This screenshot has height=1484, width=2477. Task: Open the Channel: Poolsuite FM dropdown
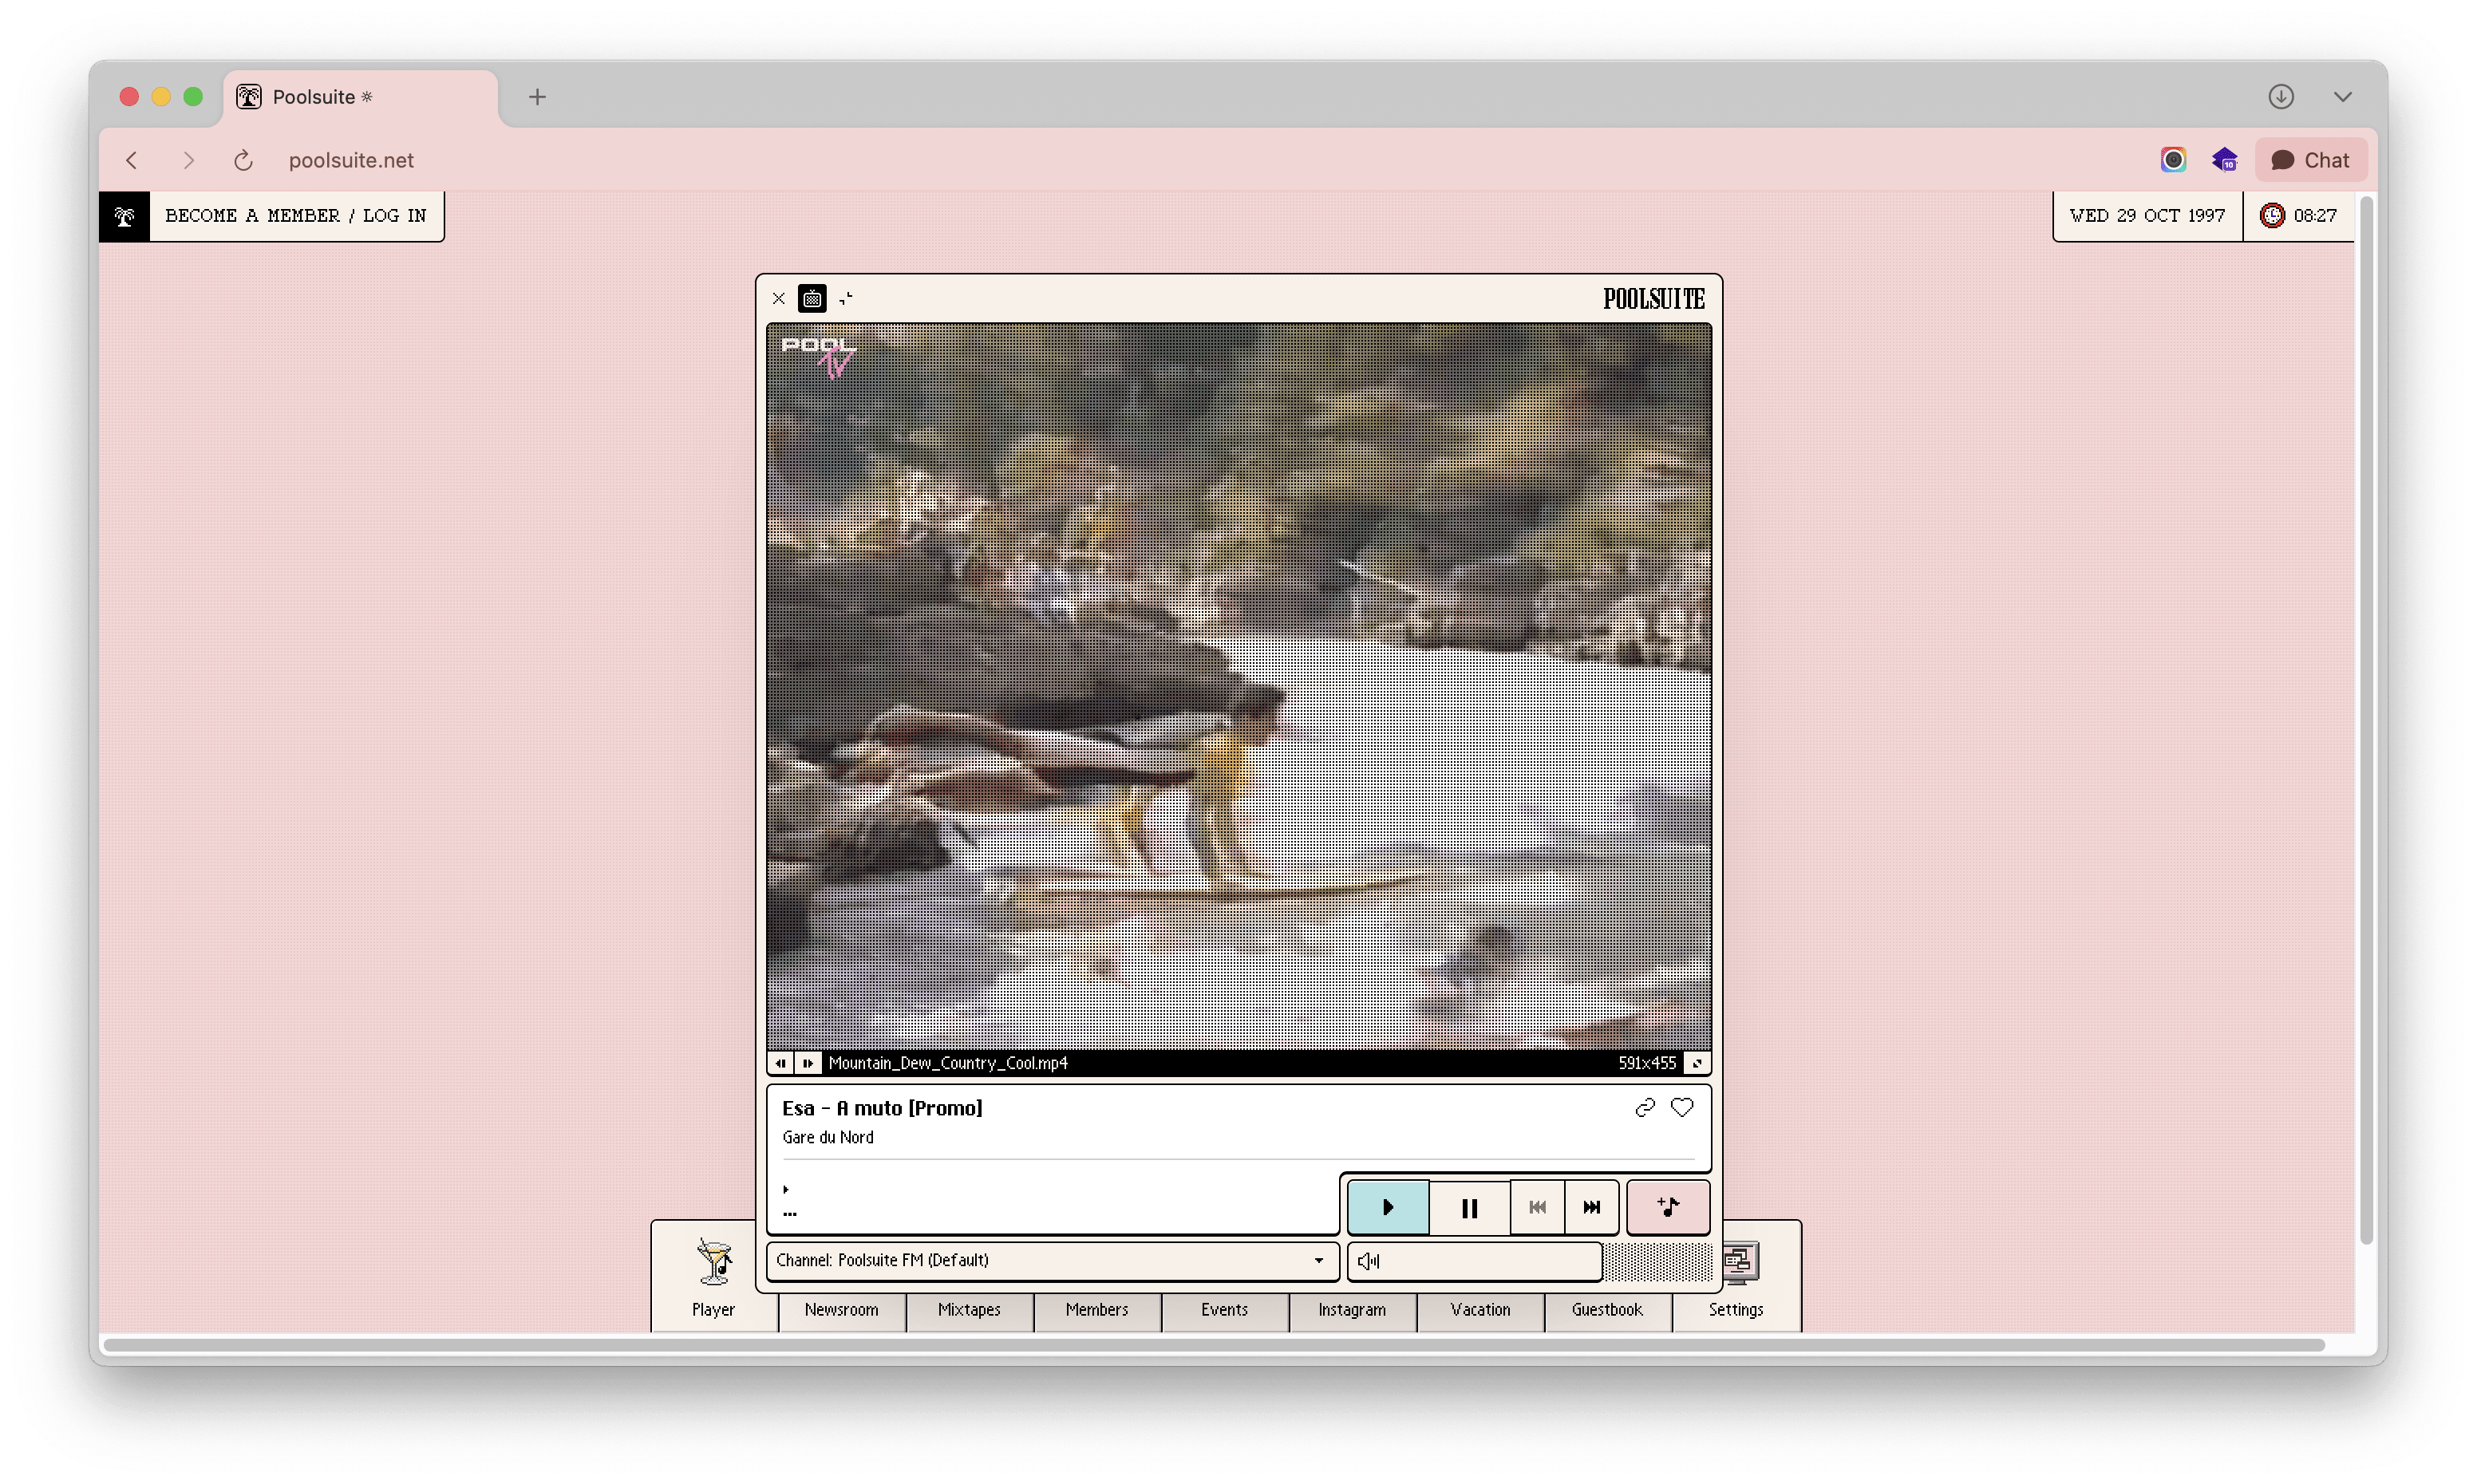pos(1050,1261)
